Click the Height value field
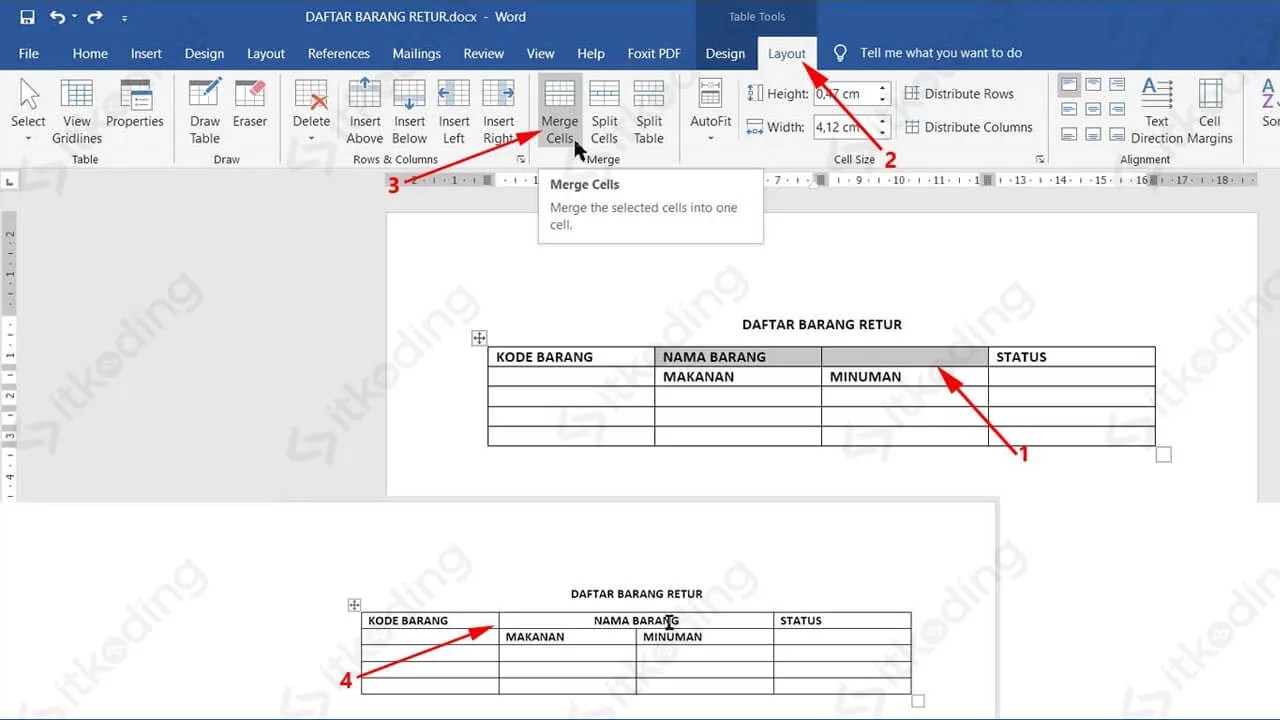The image size is (1280, 720). (845, 94)
